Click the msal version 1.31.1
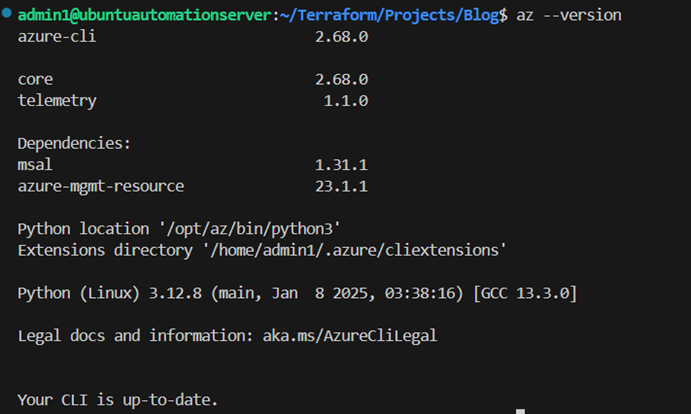Viewport: 691px width, 414px height. pos(342,165)
